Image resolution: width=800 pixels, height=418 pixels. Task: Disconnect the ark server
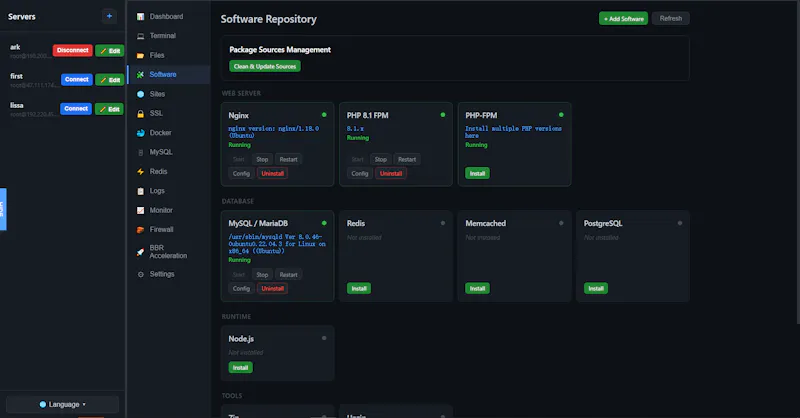pyautogui.click(x=72, y=50)
